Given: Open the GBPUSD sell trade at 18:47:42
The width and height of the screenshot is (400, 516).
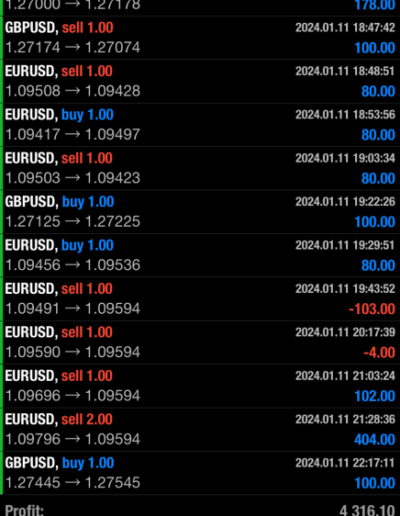Looking at the screenshot, I should tap(200, 38).
